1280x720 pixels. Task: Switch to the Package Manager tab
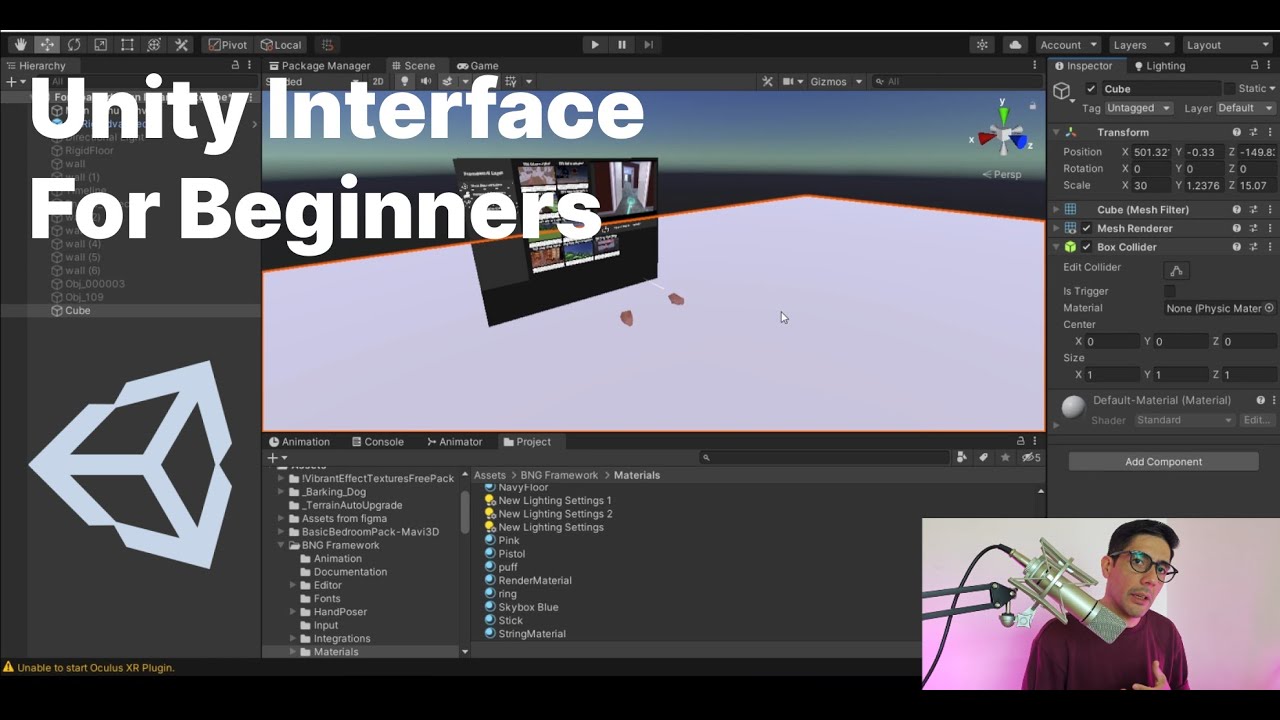(x=318, y=66)
